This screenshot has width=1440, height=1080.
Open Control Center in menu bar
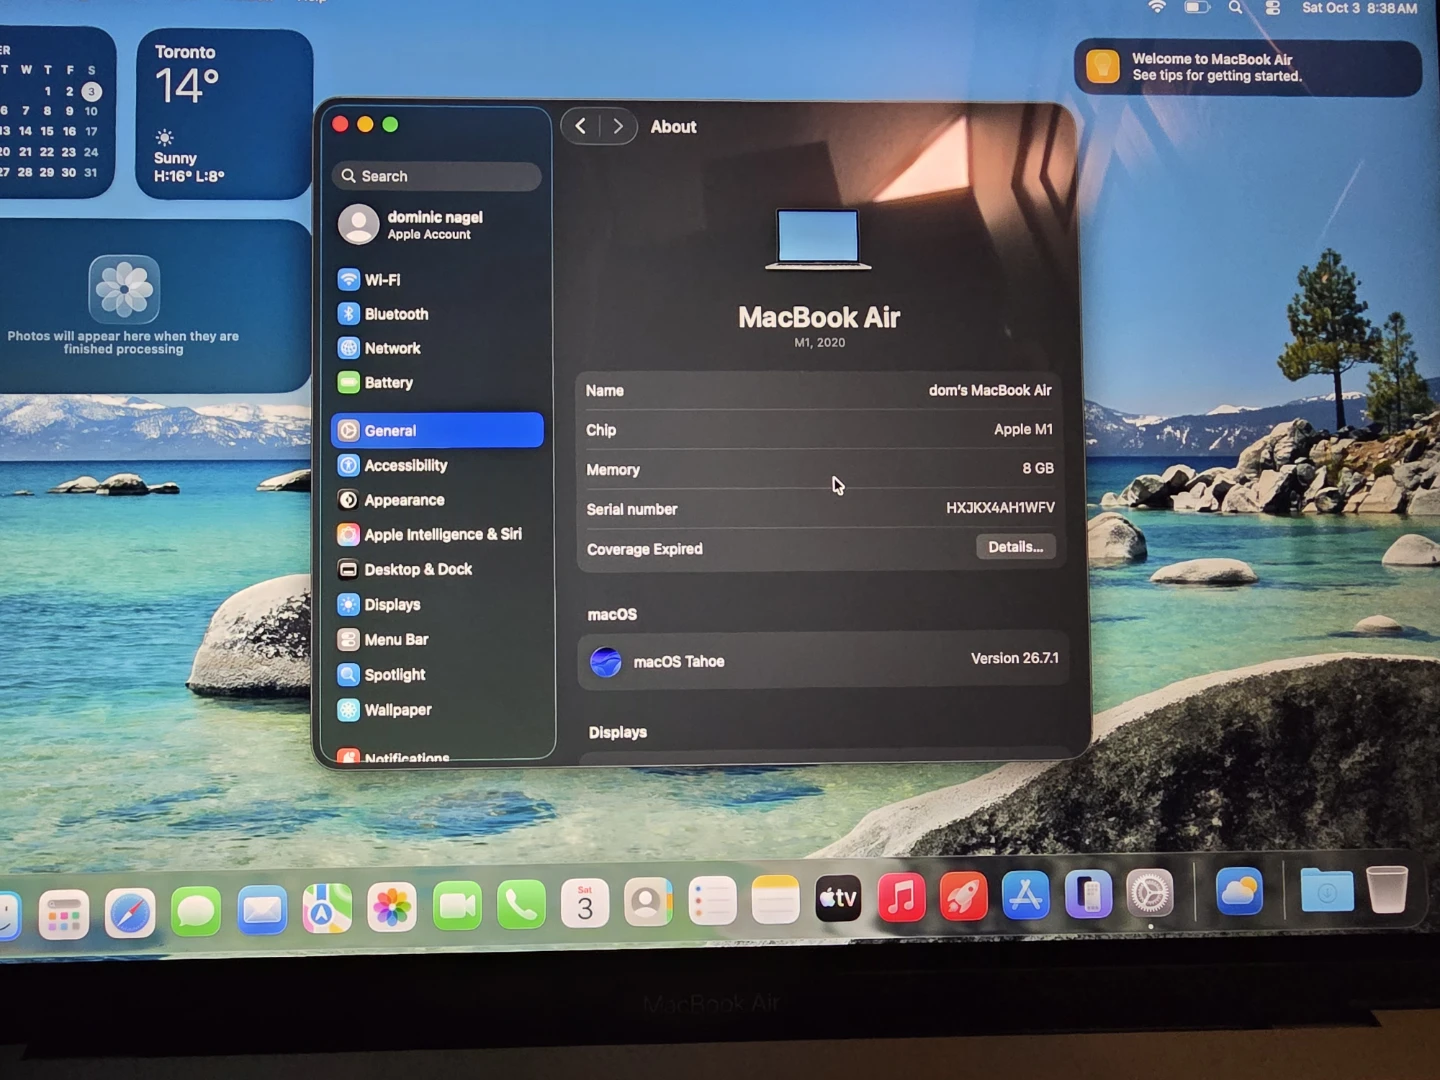click(x=1273, y=8)
